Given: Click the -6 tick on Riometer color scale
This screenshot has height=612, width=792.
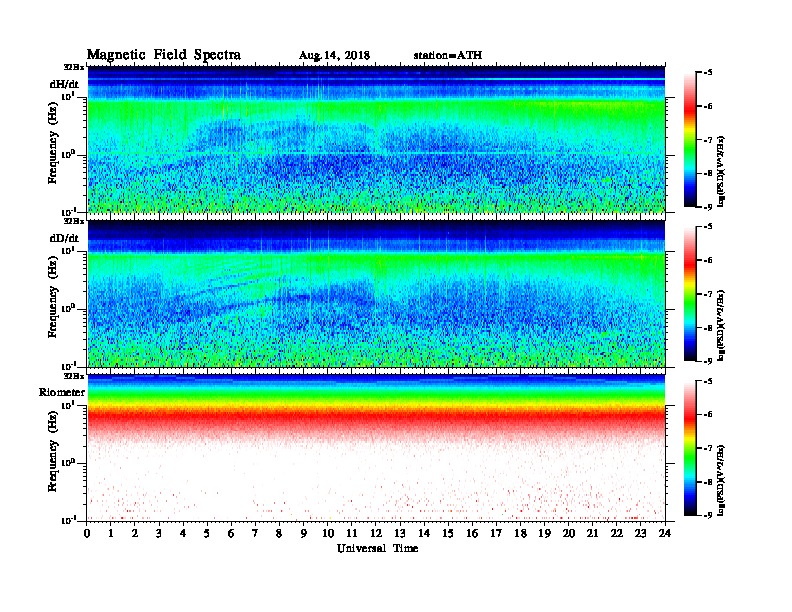Looking at the screenshot, I should (x=707, y=414).
